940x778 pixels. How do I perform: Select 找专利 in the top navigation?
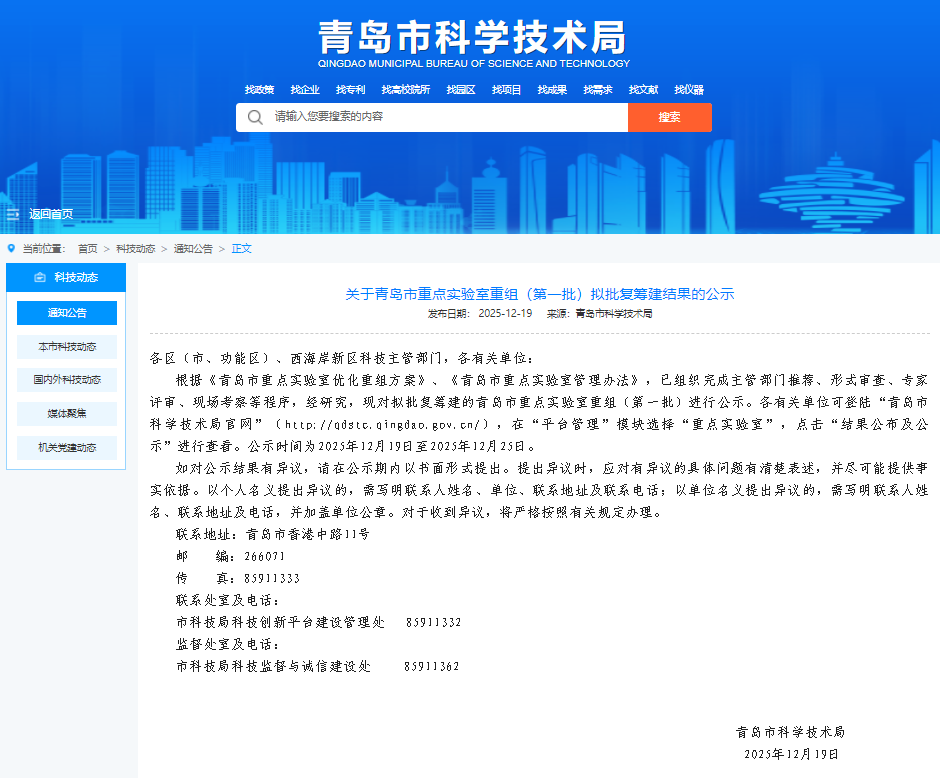[347, 89]
